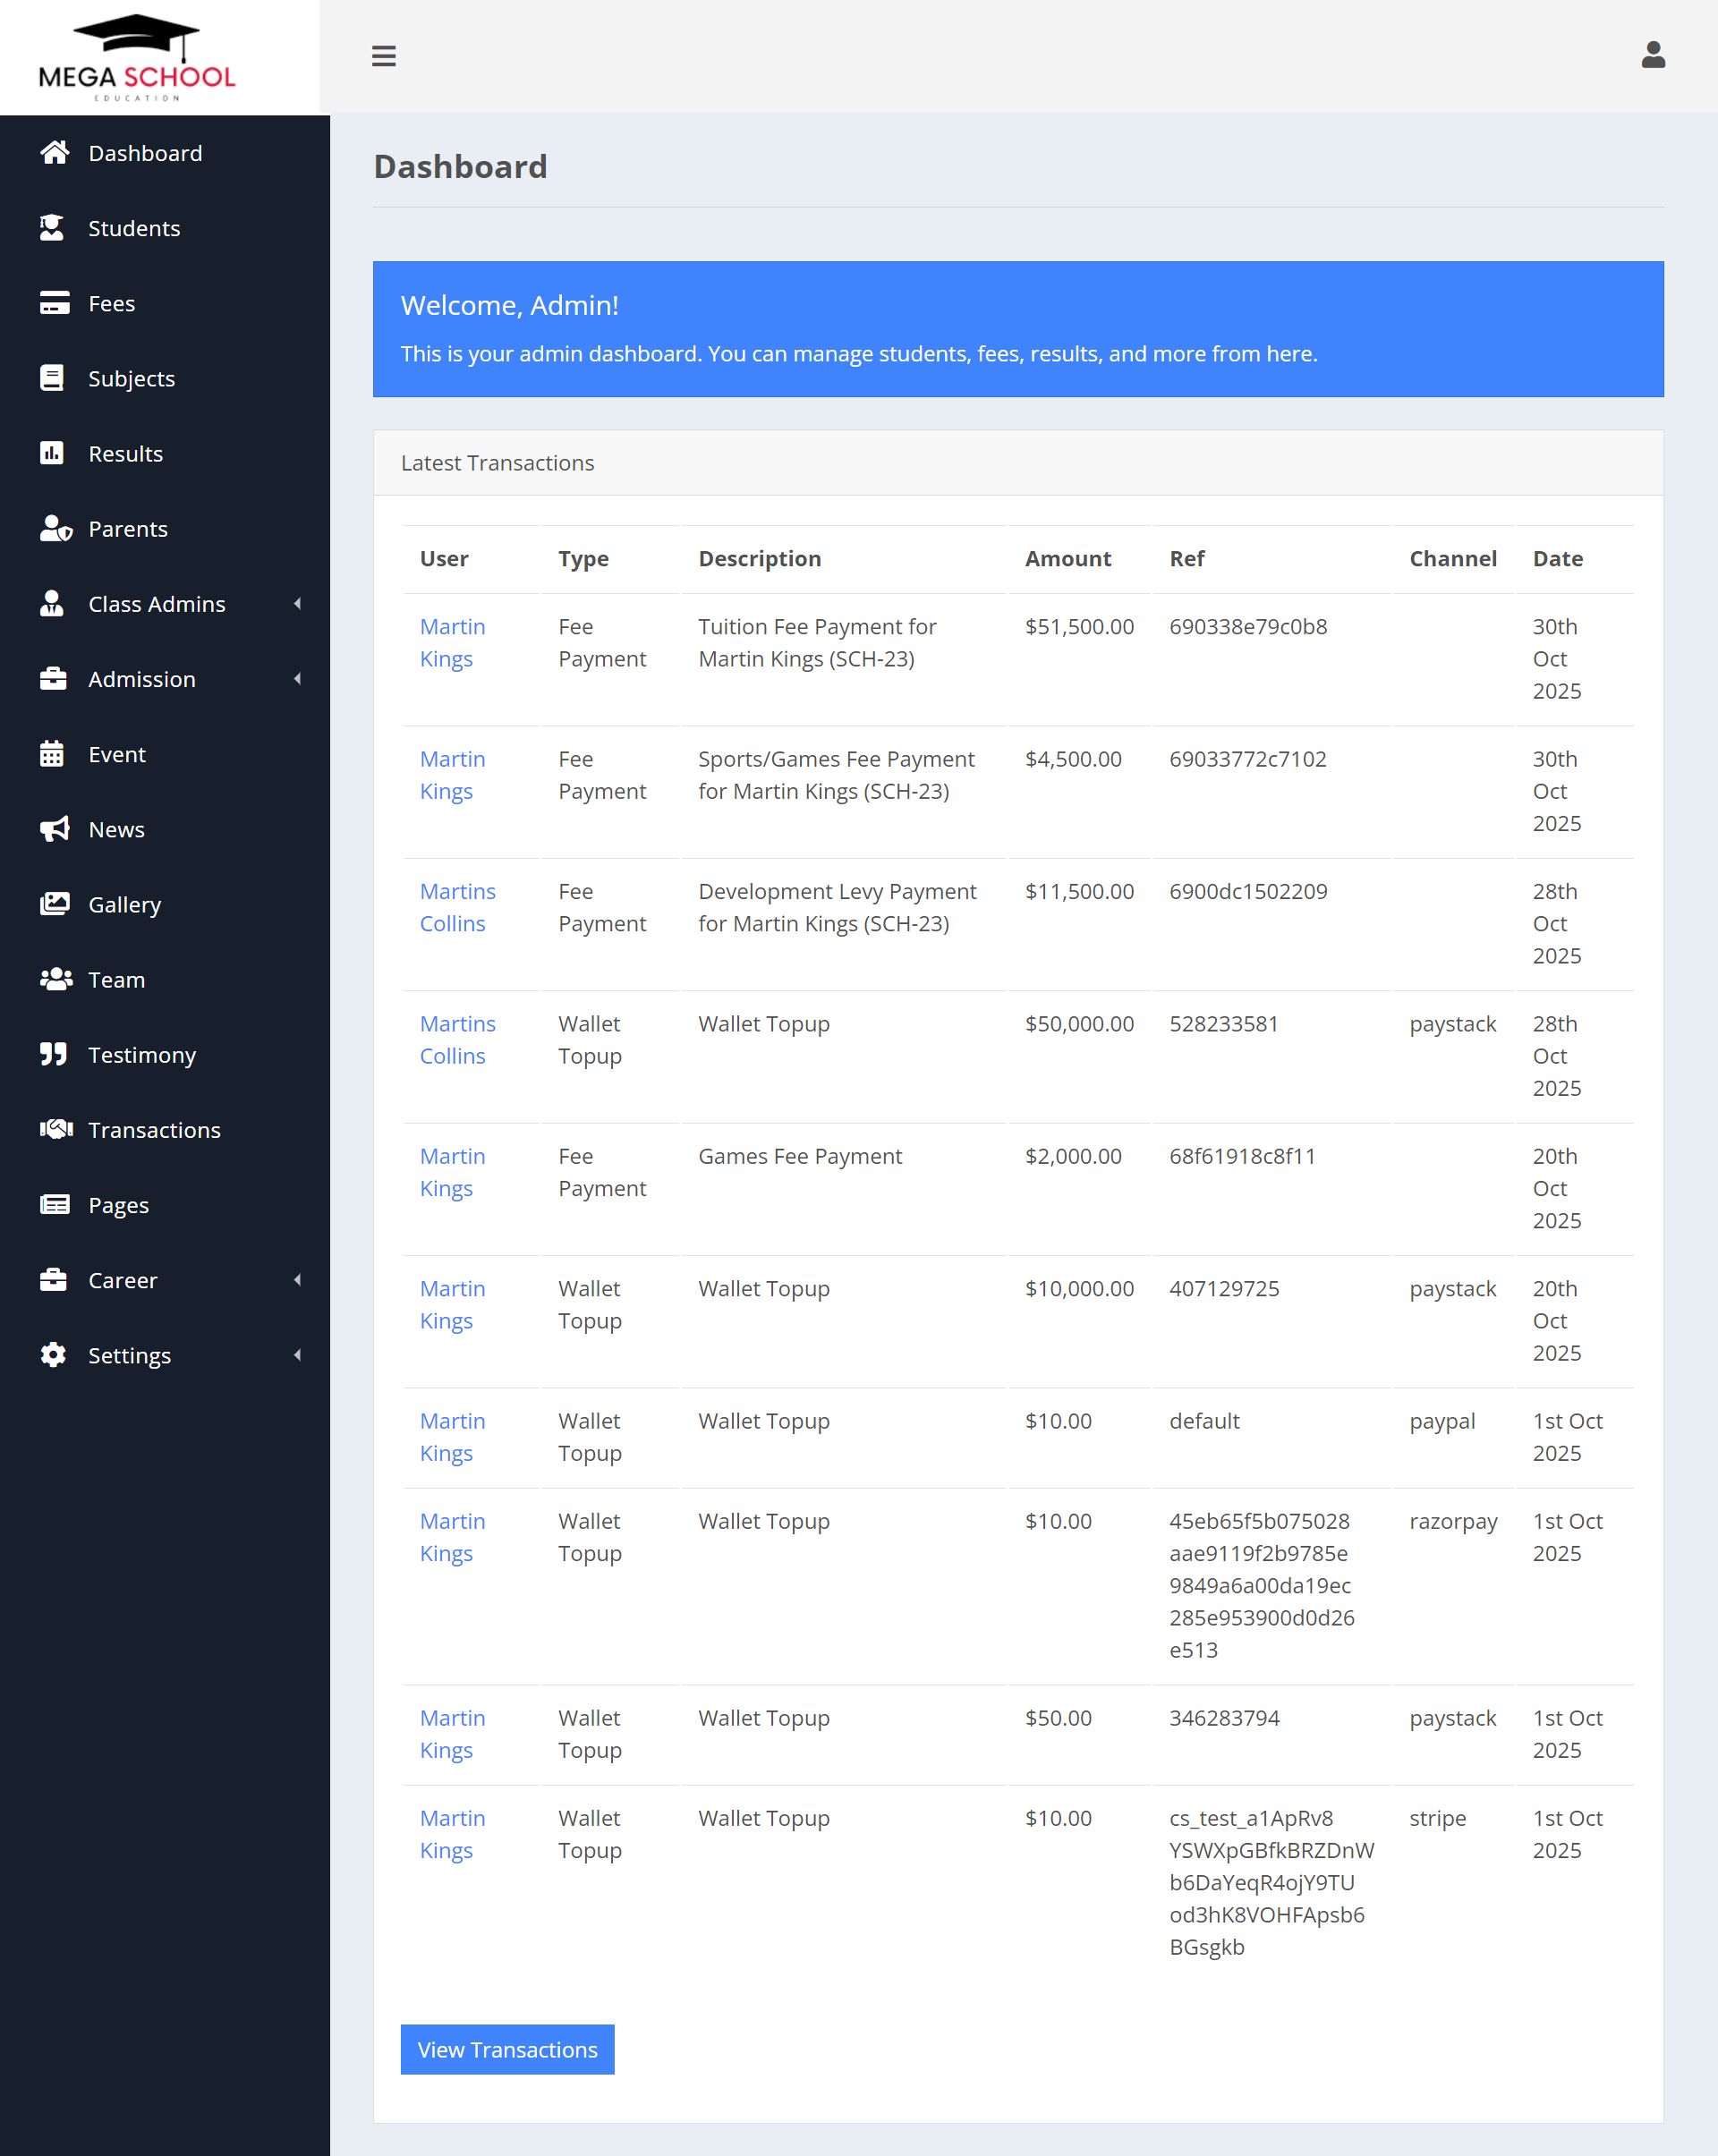
Task: Click the Students graduate icon in sidebar
Action: click(x=52, y=228)
